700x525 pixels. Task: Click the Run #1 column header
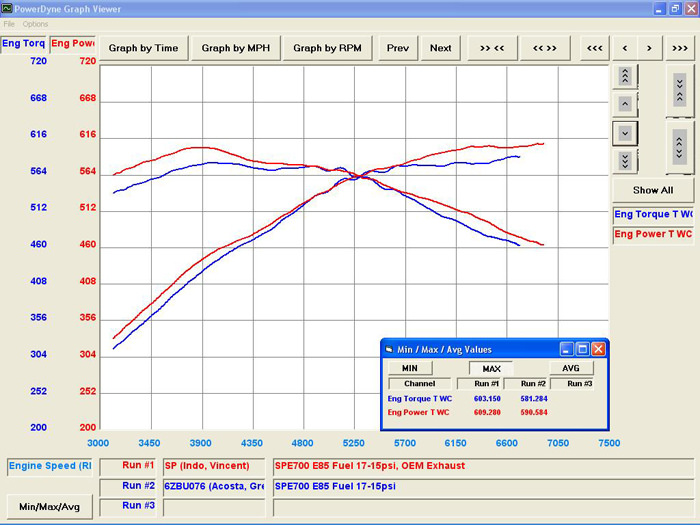pos(480,383)
